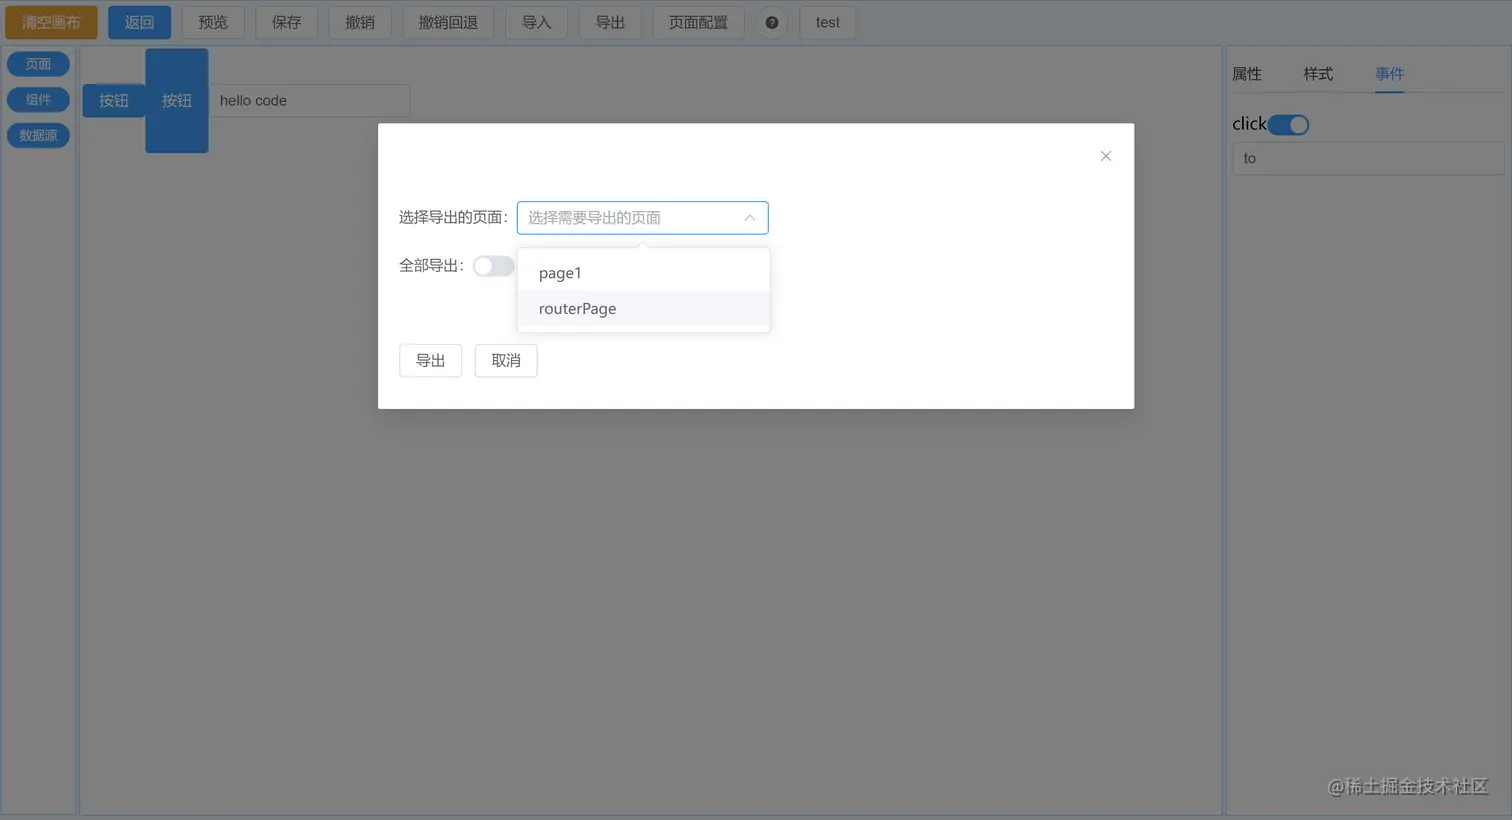The width and height of the screenshot is (1512, 820).
Task: Open 页面配置 page settings
Action: pyautogui.click(x=698, y=22)
